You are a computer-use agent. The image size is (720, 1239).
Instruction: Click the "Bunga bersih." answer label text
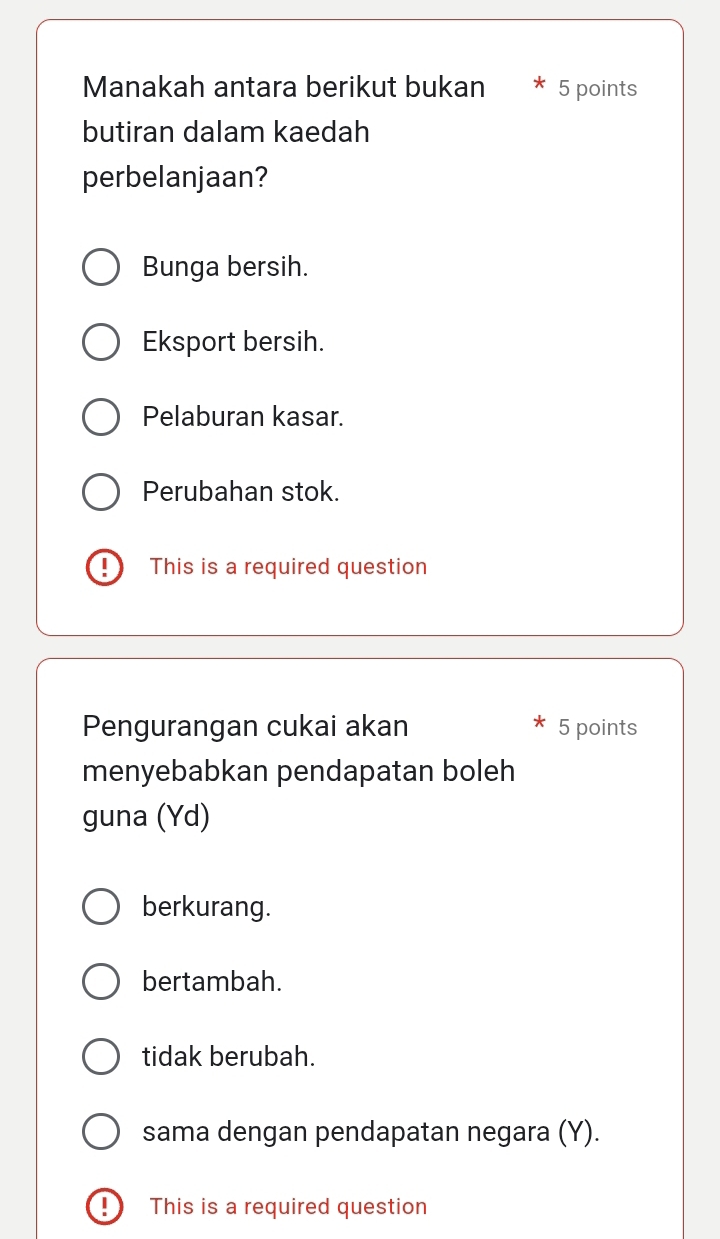(x=226, y=267)
